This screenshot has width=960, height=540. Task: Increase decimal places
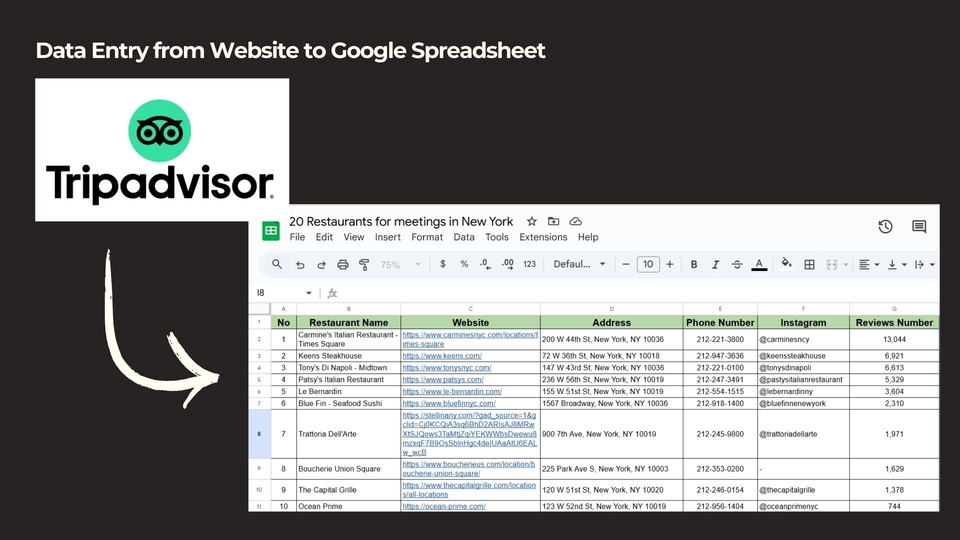click(508, 264)
